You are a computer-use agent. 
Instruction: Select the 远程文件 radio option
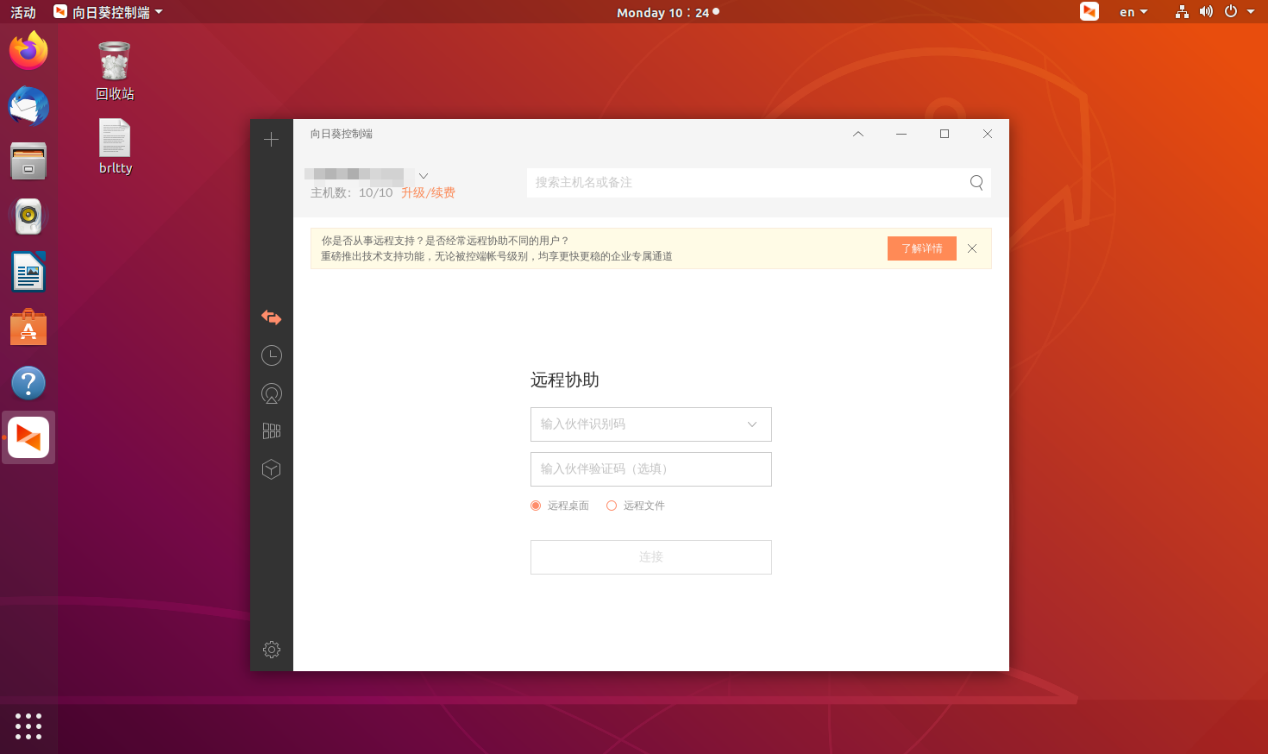[636, 506]
